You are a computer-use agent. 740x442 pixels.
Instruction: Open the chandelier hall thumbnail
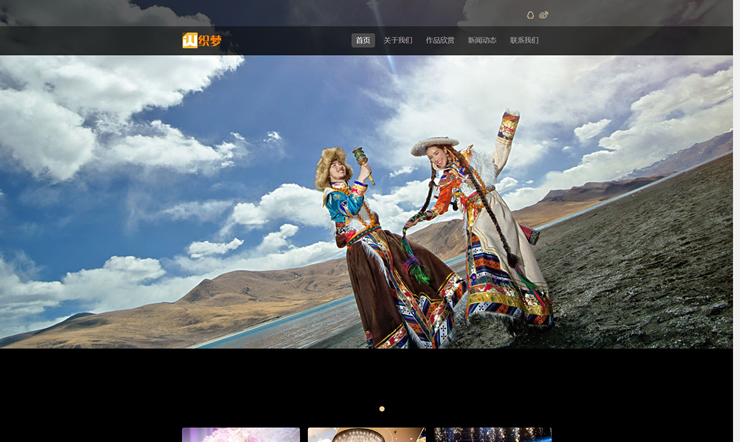pyautogui.click(x=366, y=435)
